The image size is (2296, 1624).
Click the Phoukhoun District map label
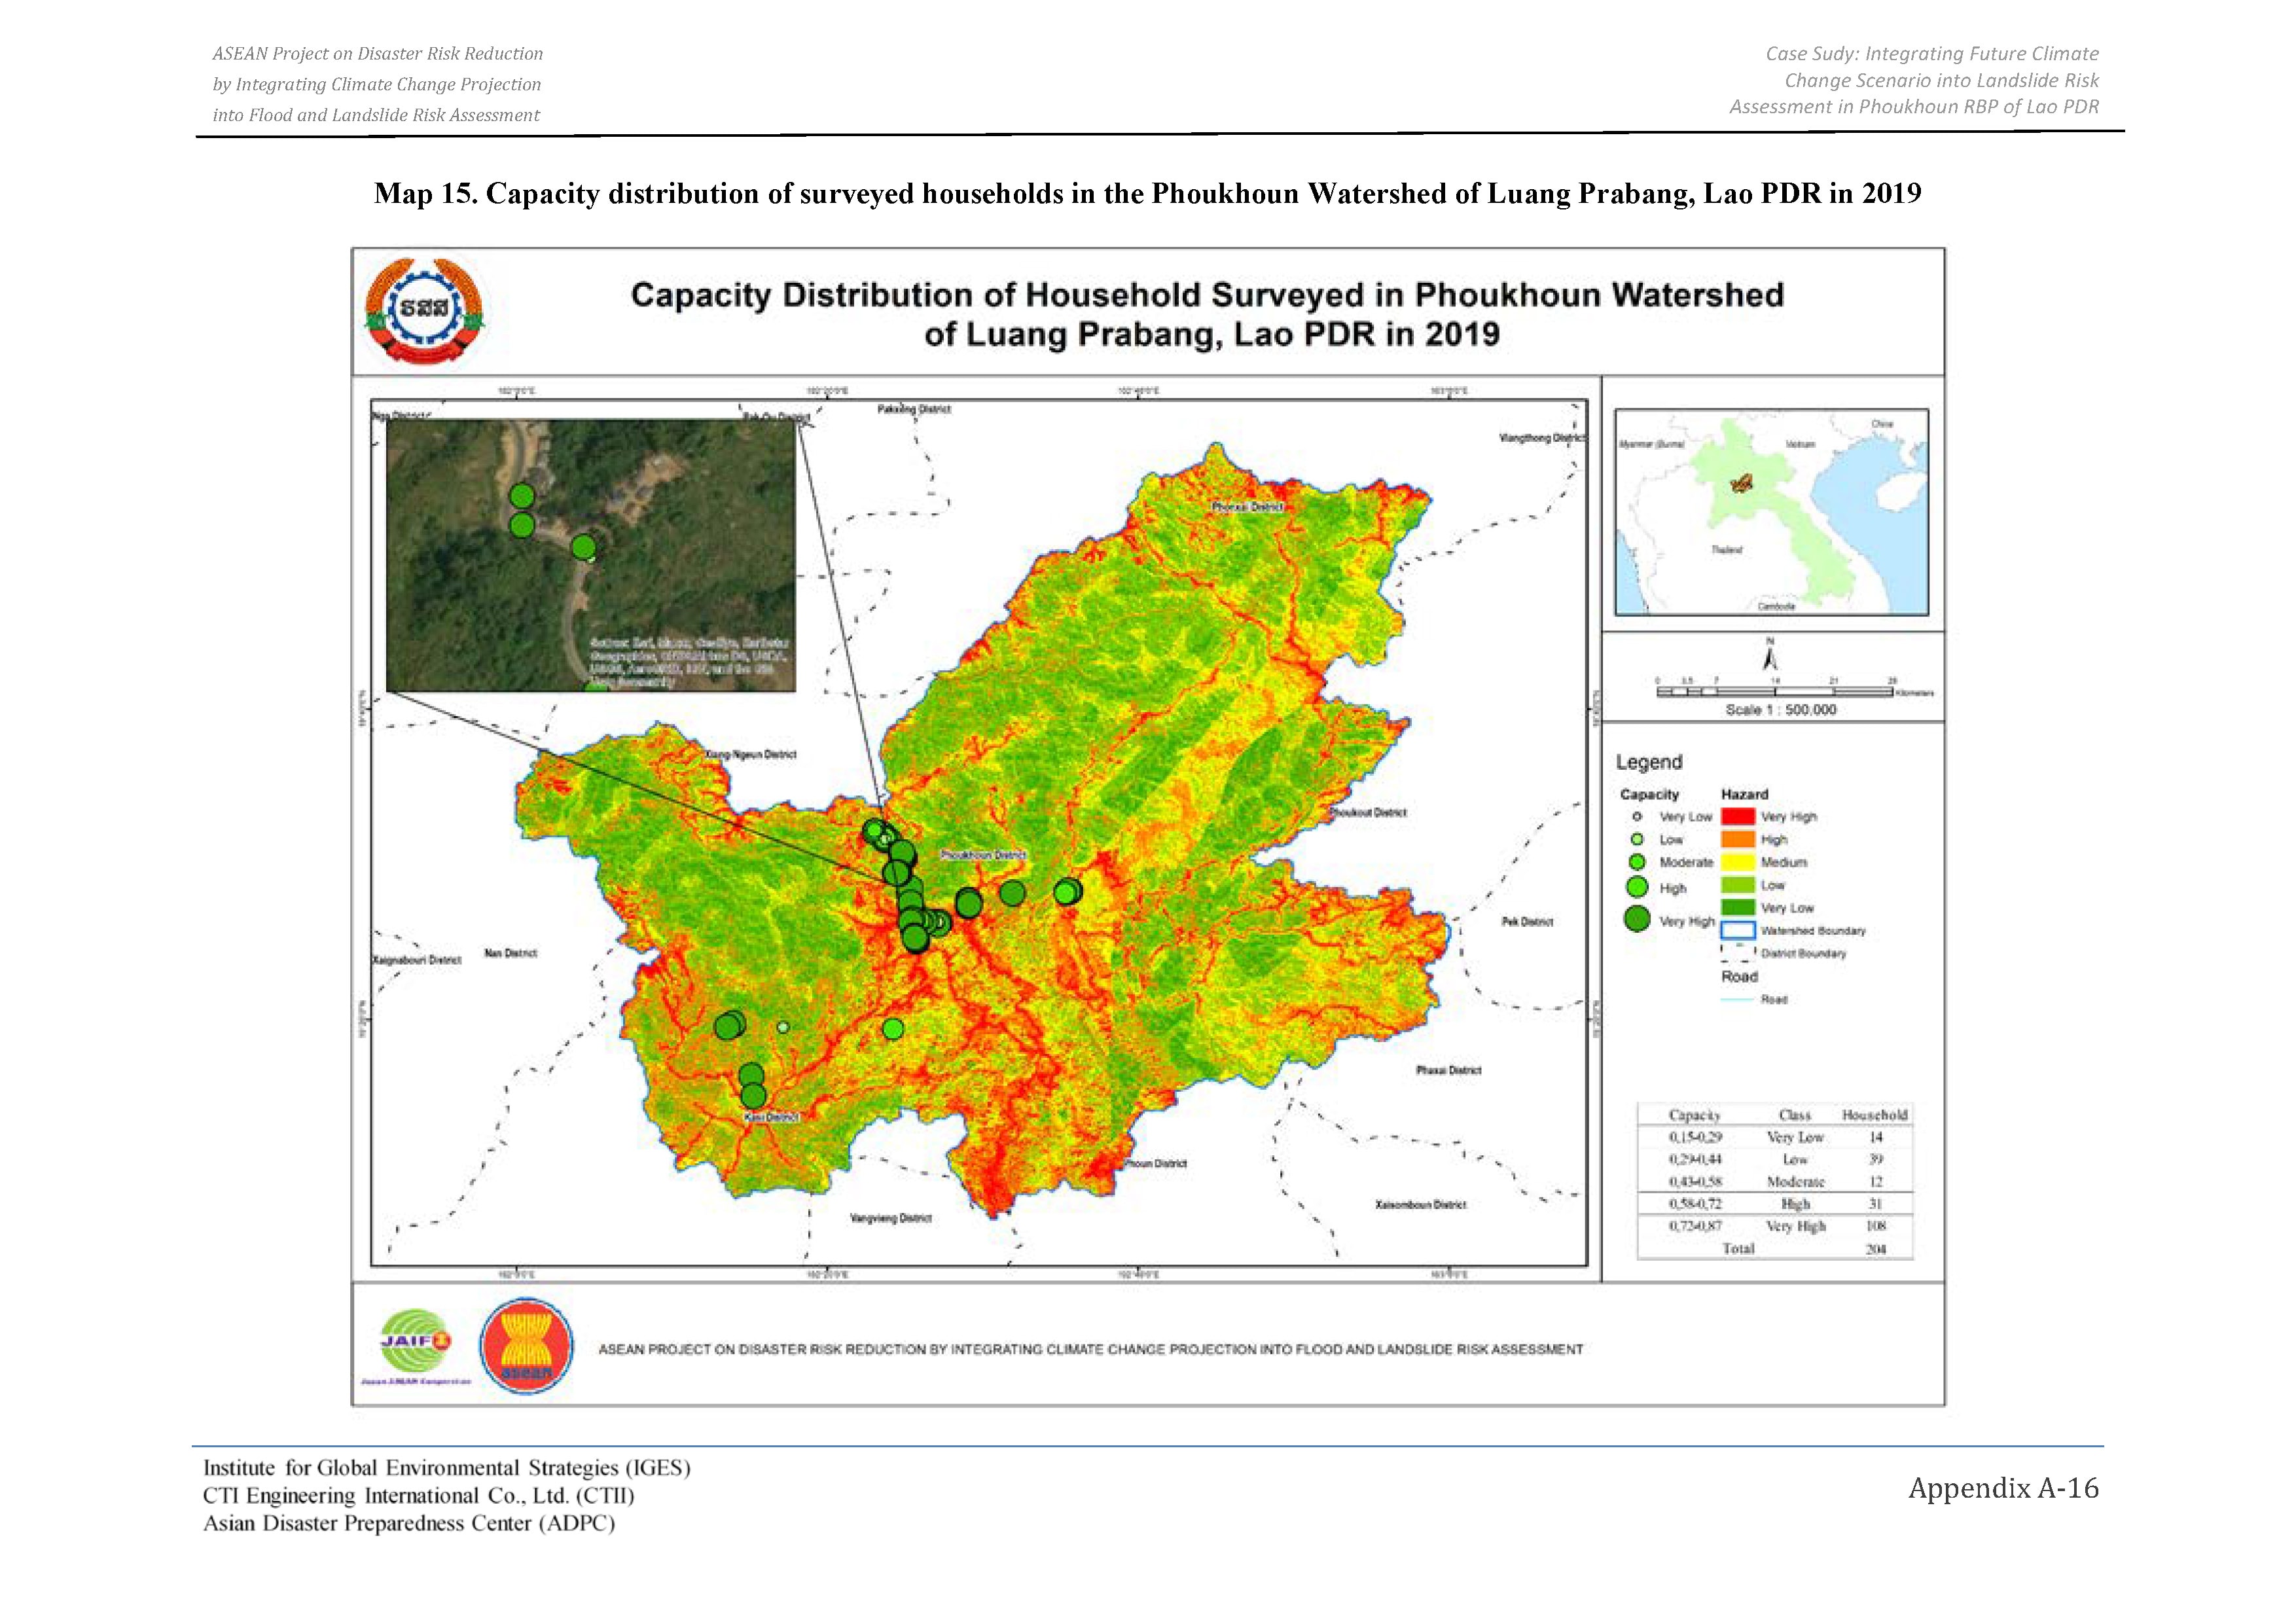[x=983, y=856]
